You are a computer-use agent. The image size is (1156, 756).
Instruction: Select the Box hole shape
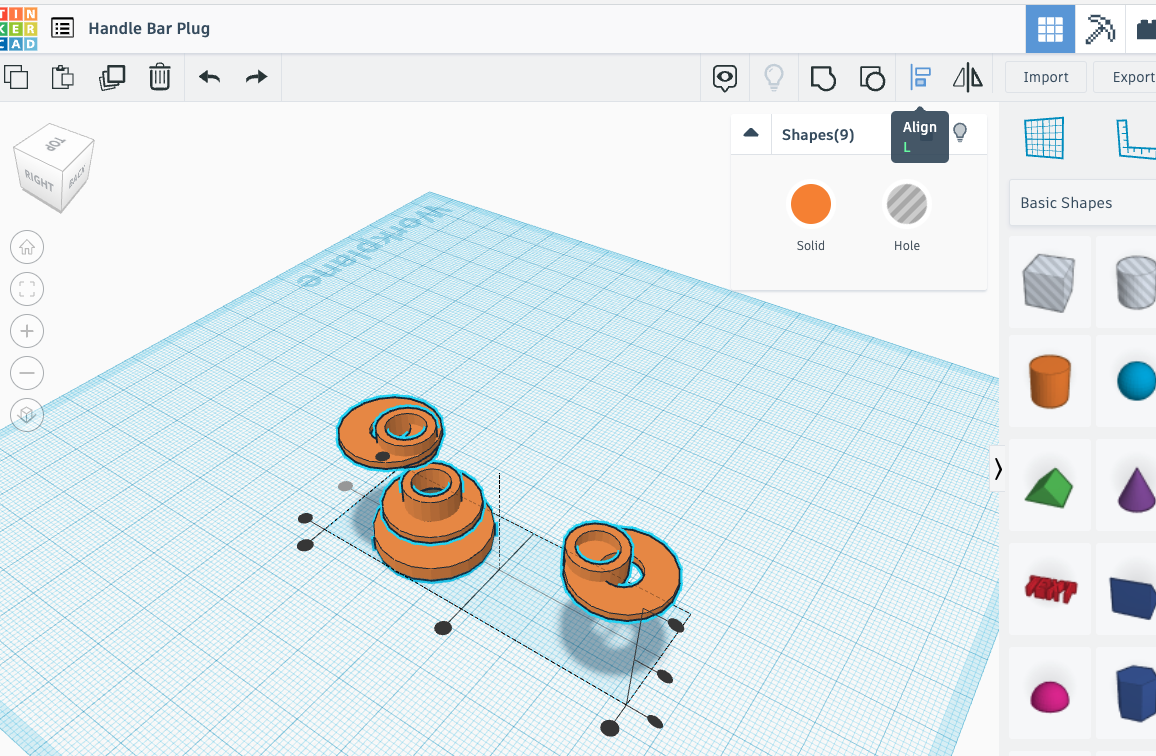[x=1049, y=282]
